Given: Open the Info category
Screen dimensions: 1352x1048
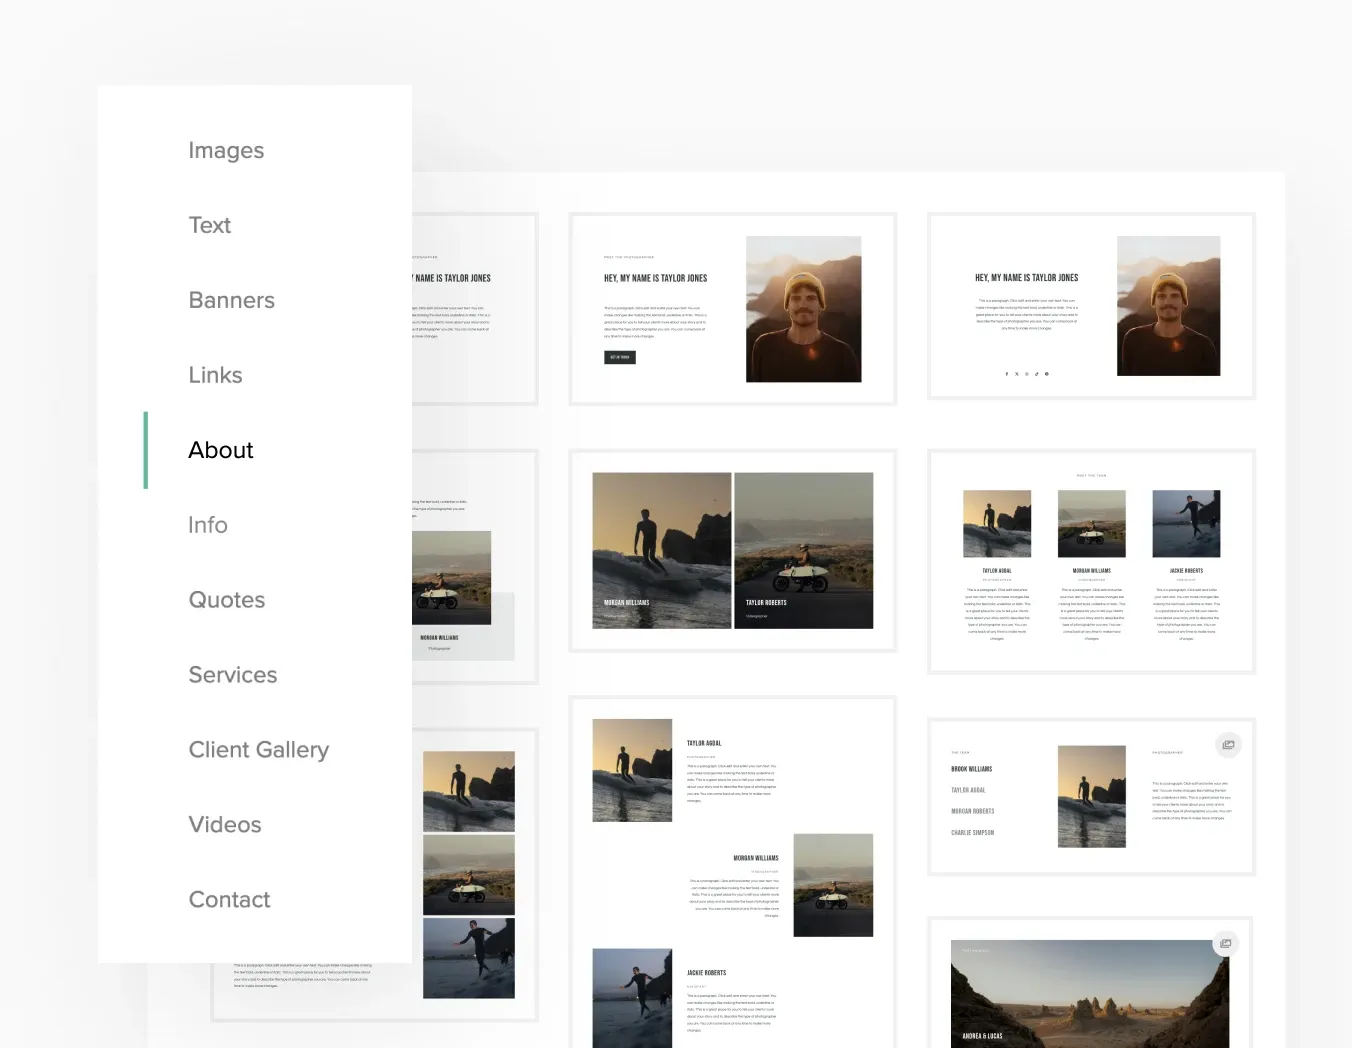Looking at the screenshot, I should [x=208, y=525].
